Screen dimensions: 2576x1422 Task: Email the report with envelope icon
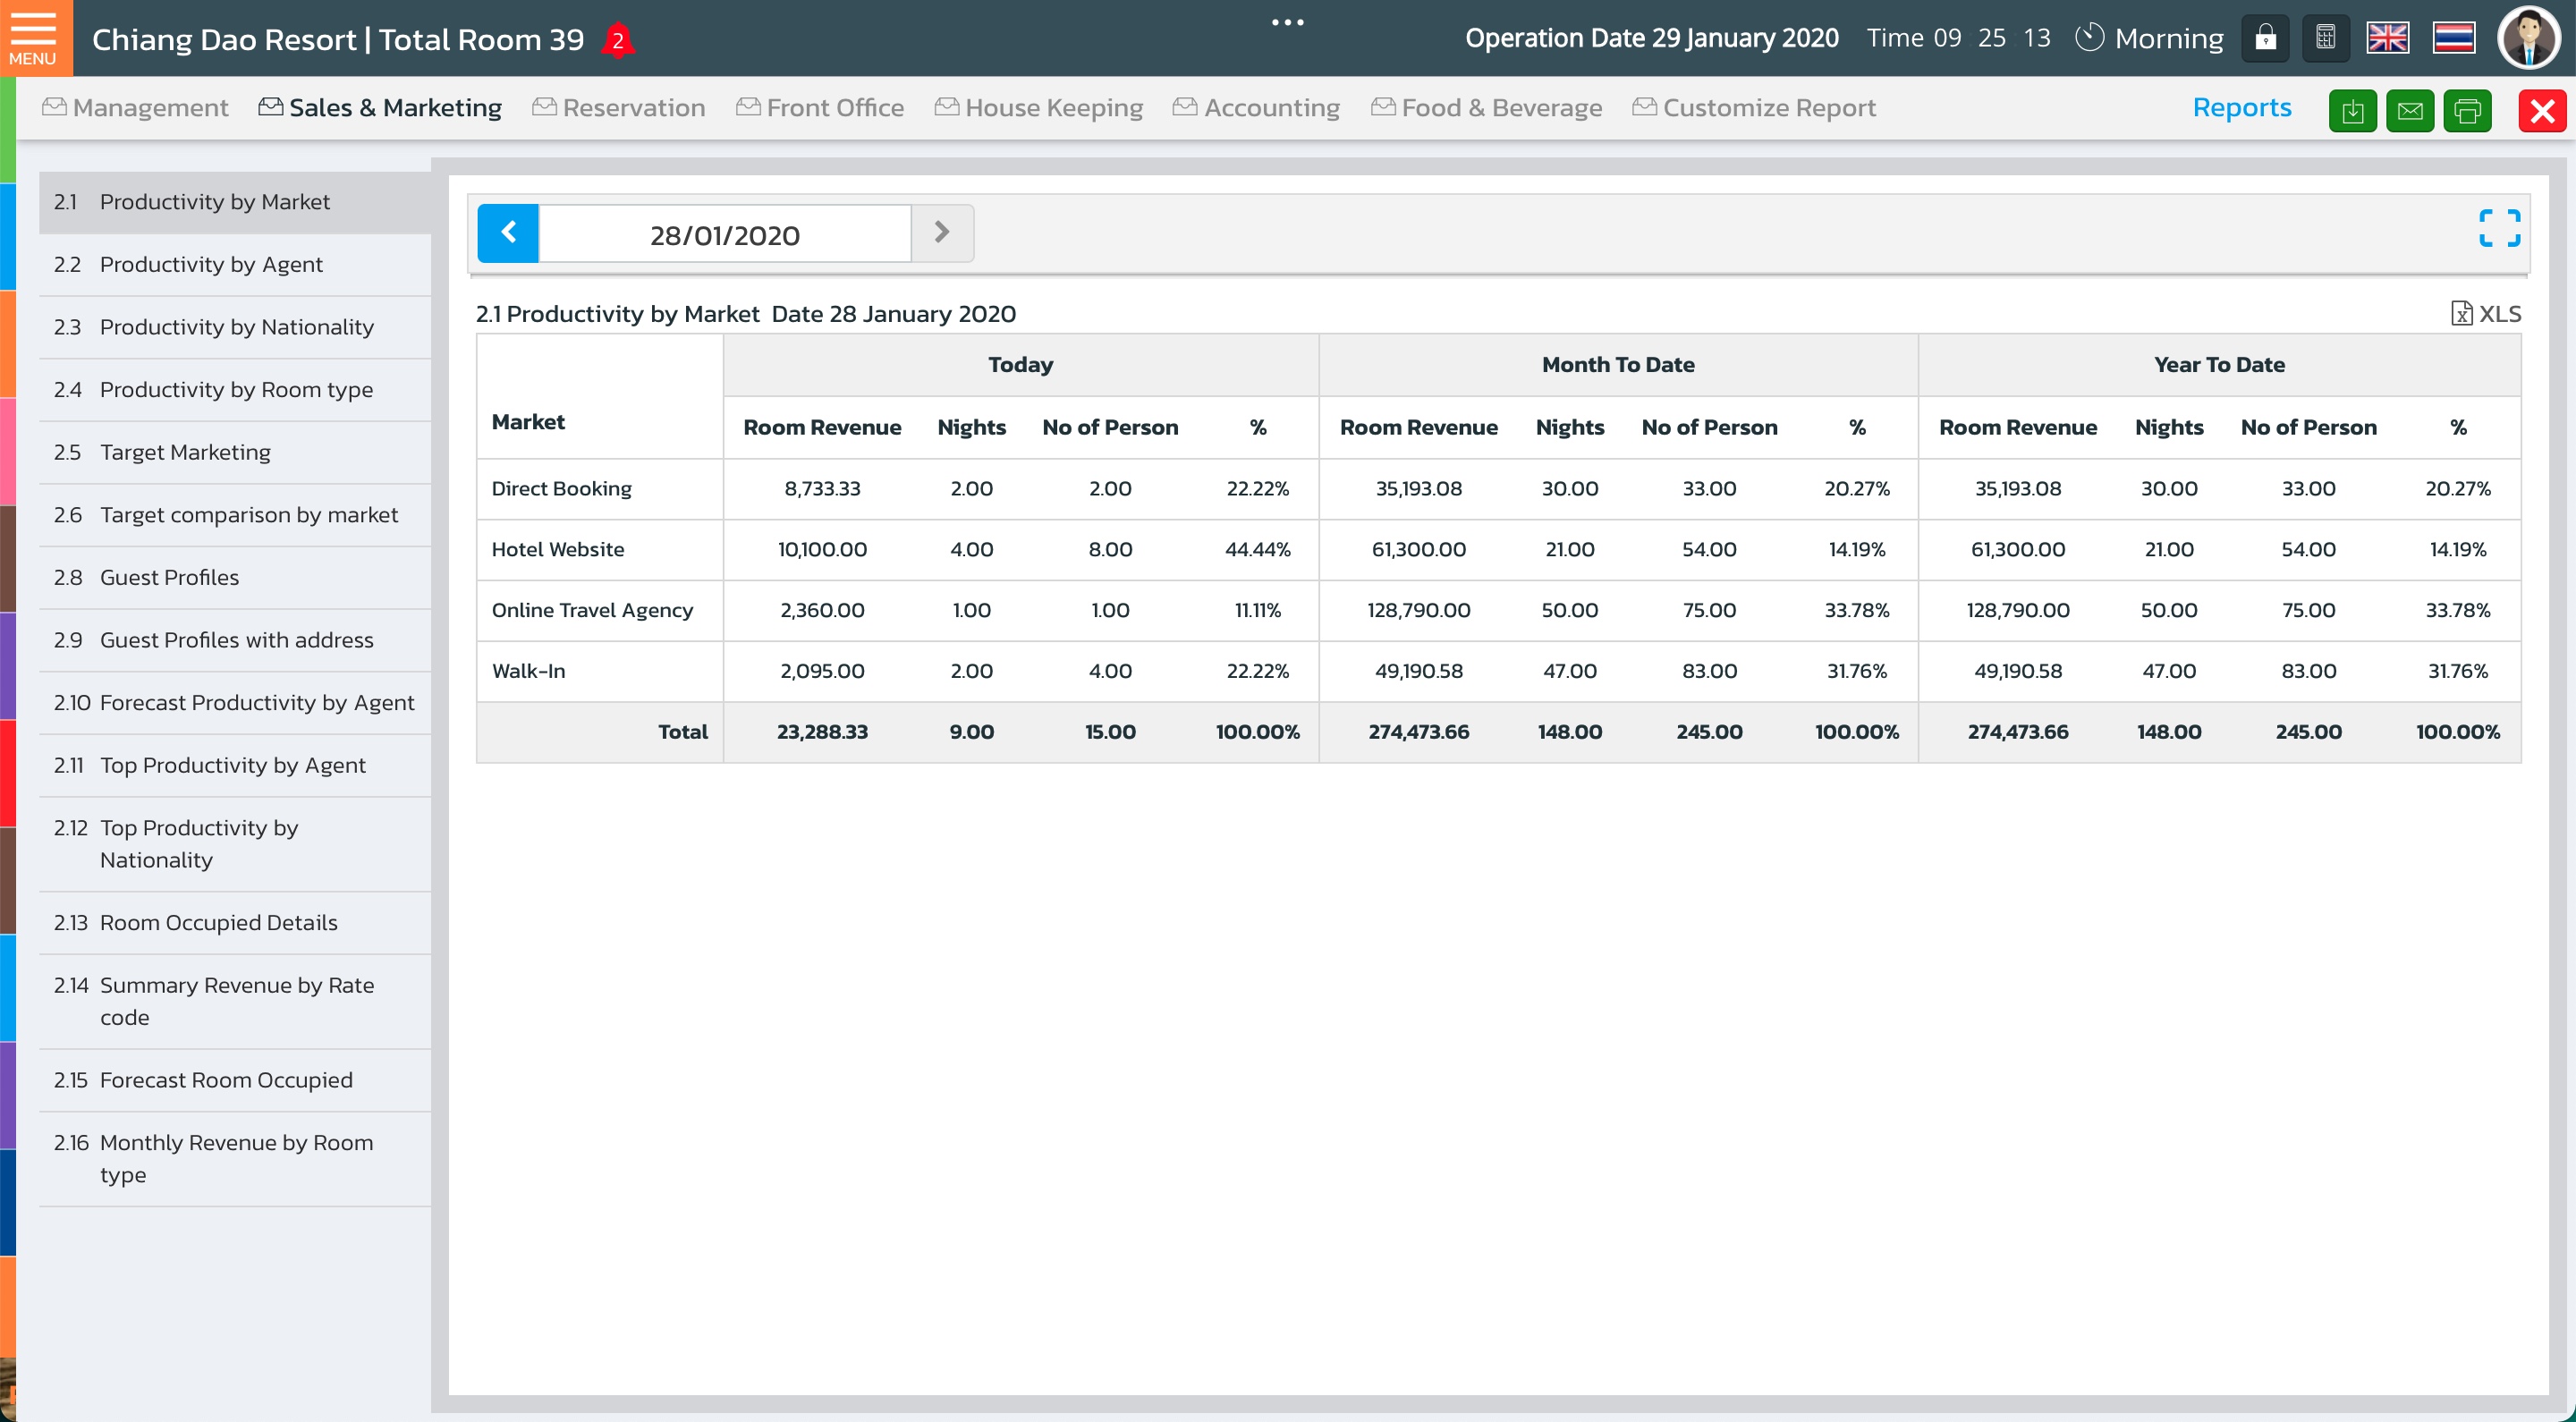click(2410, 110)
